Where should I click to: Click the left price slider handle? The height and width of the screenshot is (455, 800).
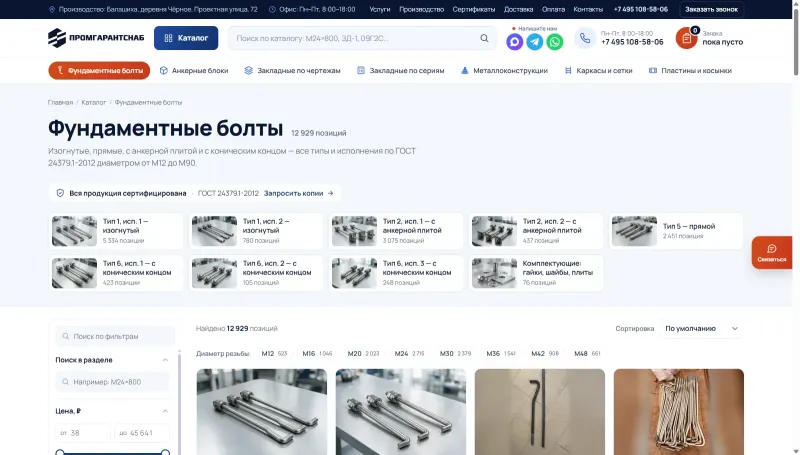[x=60, y=452]
